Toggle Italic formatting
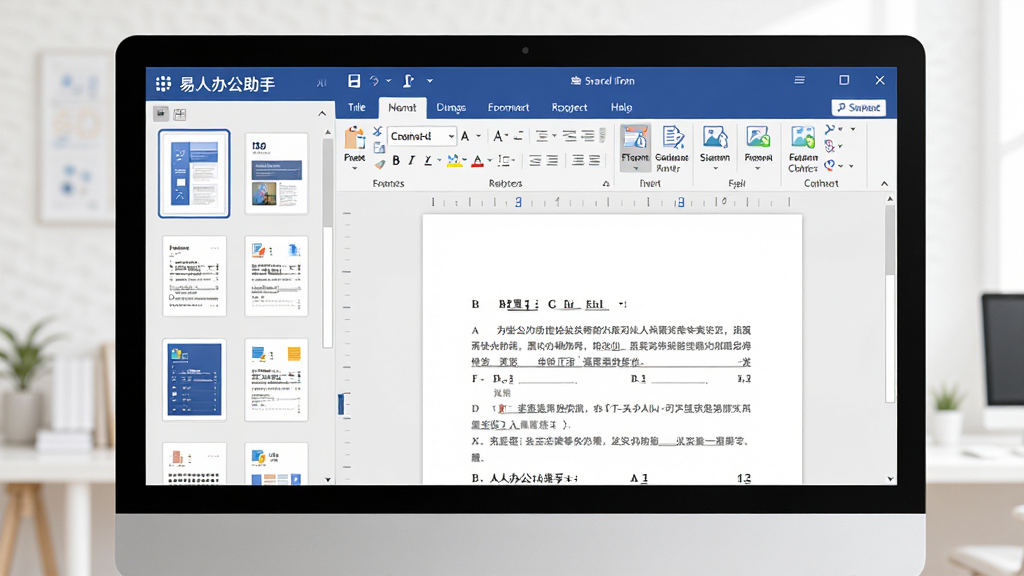 [x=411, y=161]
